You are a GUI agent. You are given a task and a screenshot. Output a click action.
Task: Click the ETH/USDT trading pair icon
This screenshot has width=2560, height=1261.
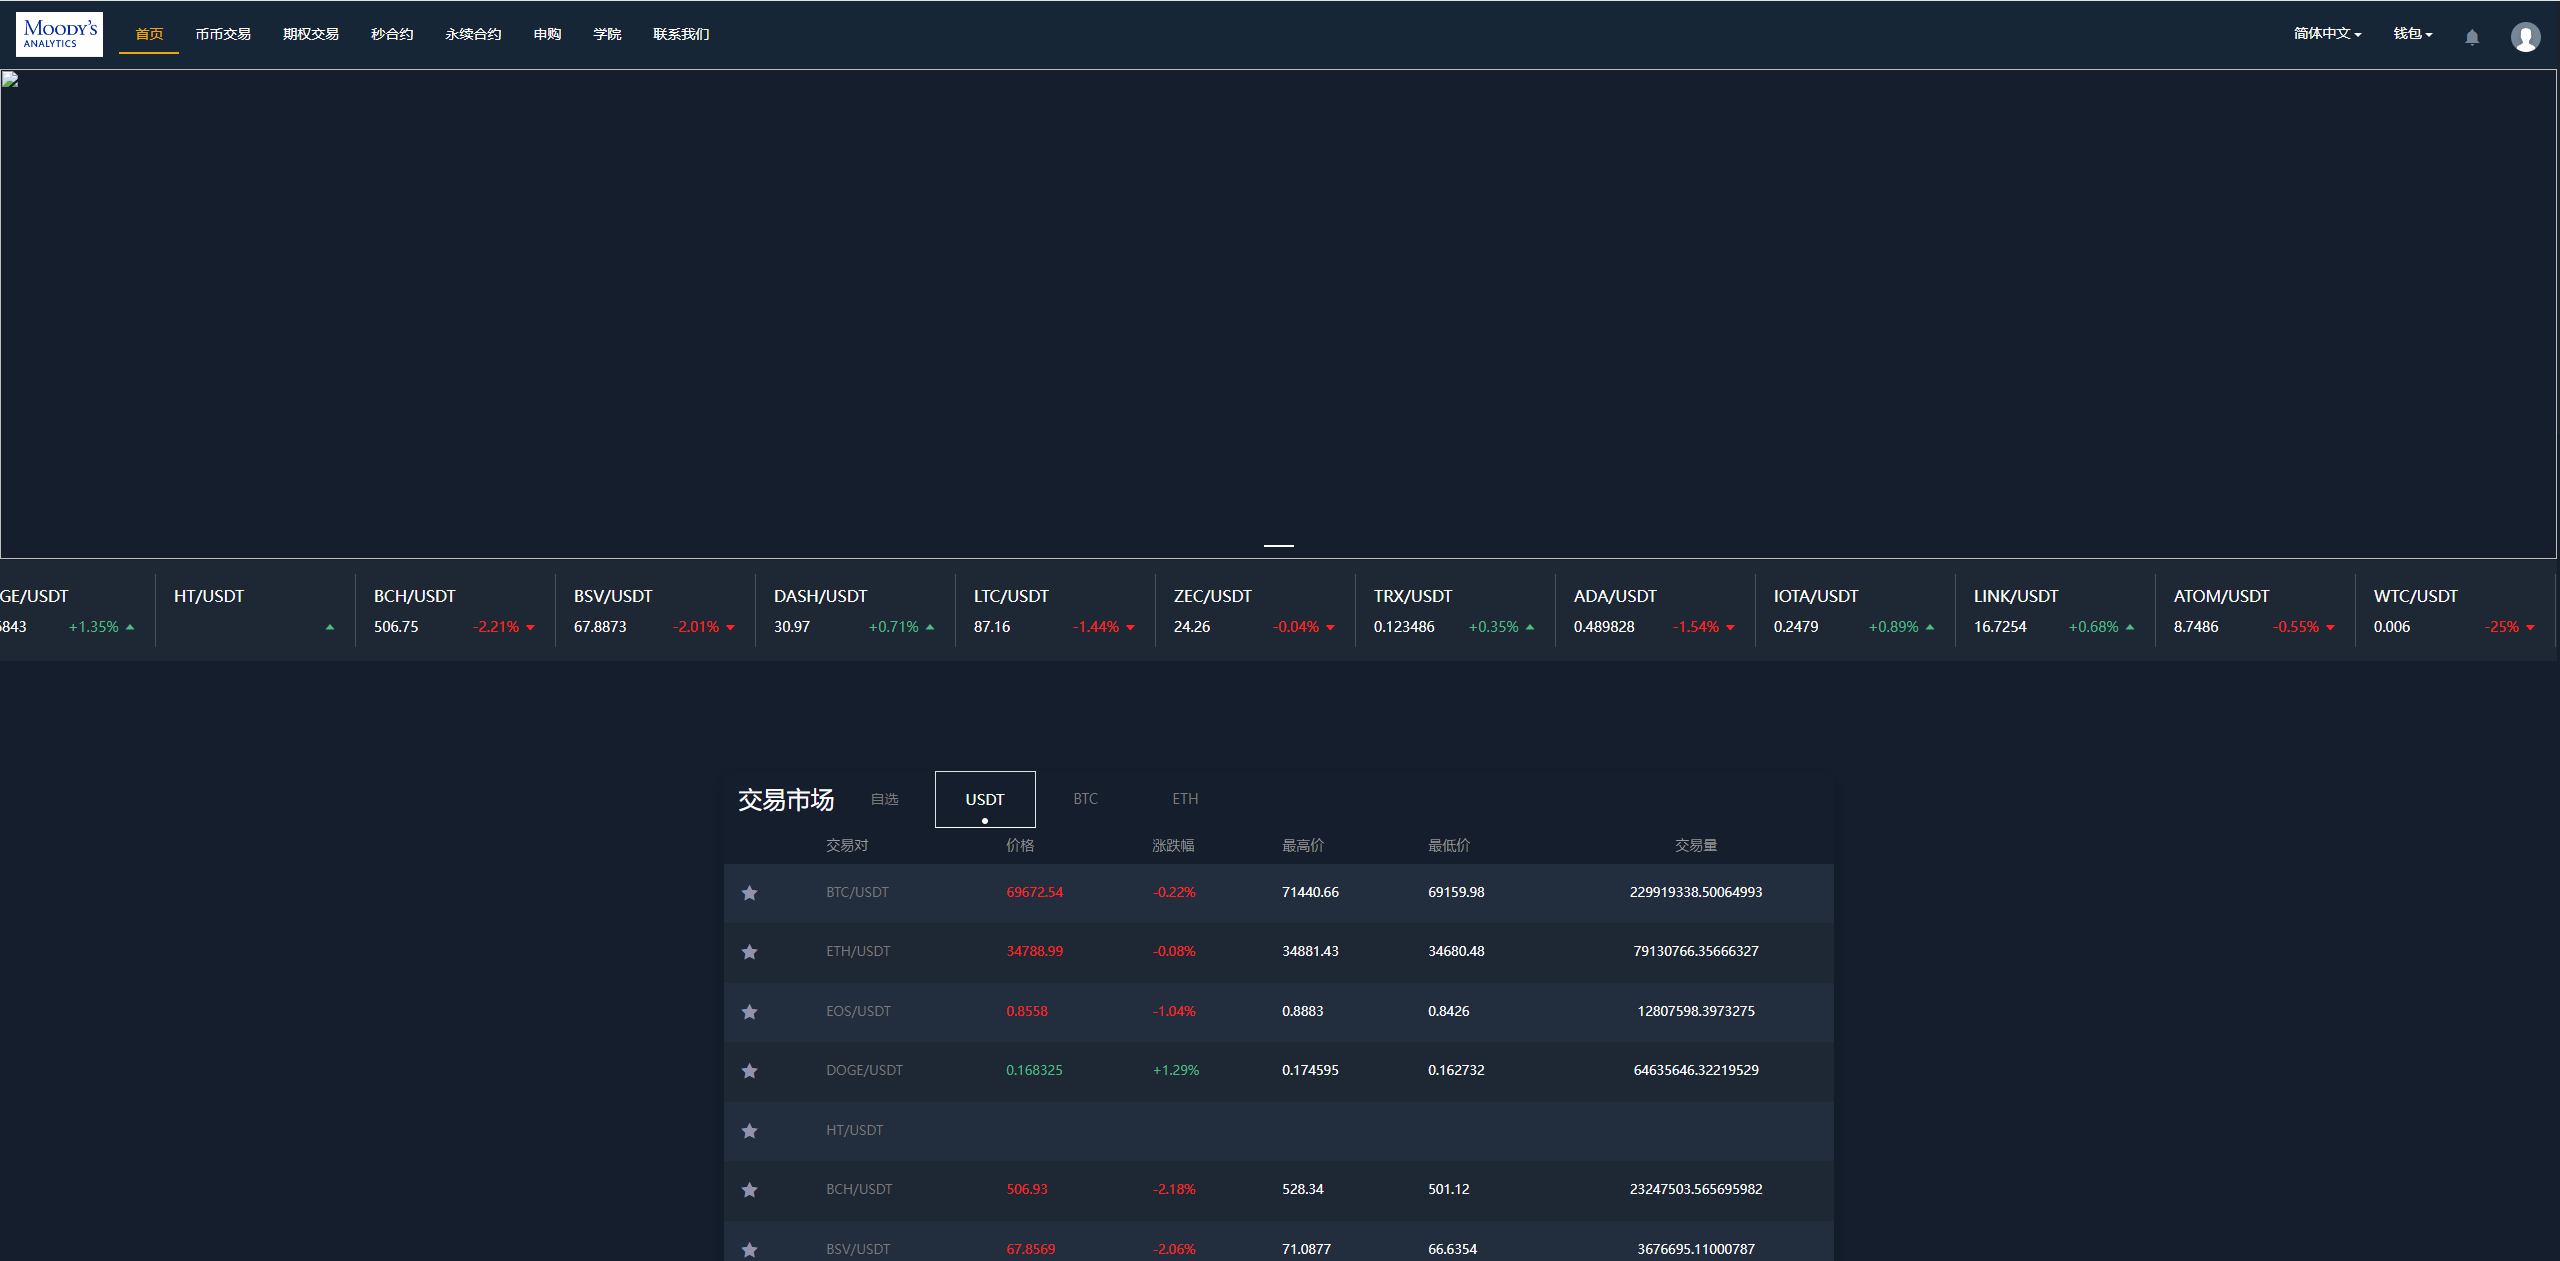pos(749,951)
